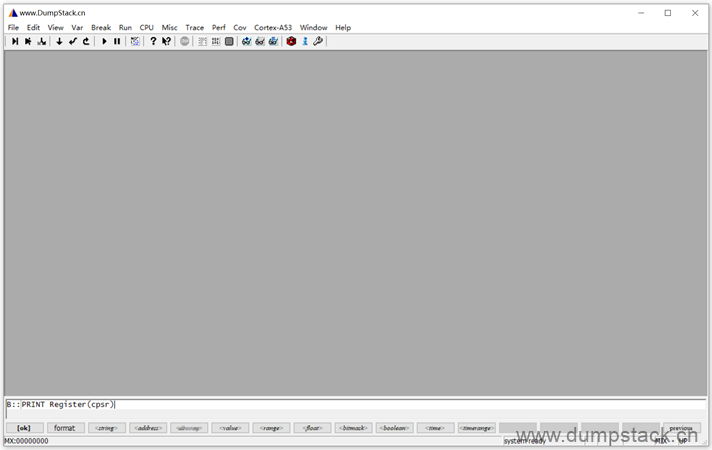Open the Cortex-A53 menu
The width and height of the screenshot is (712, 450).
tap(273, 28)
